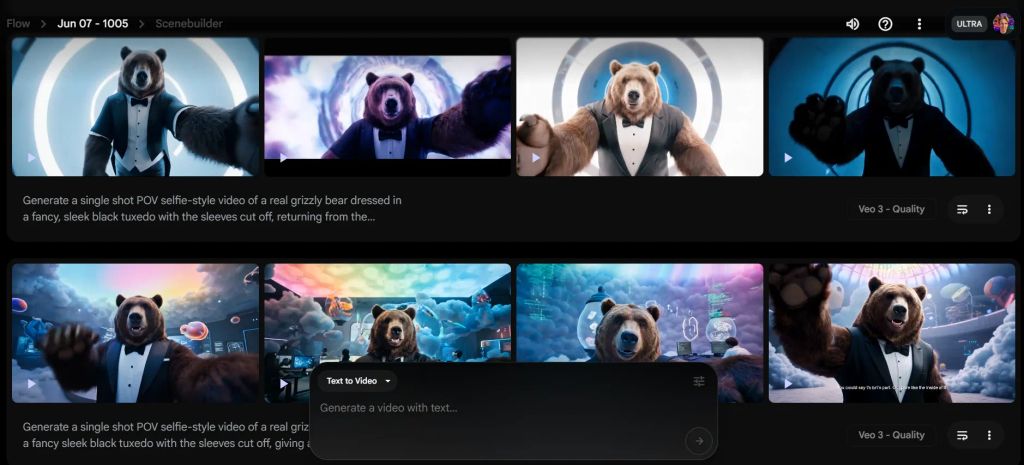Open the first top-row video of bear in tuxedo
Screen dimensions: 1024x465
tap(135, 106)
